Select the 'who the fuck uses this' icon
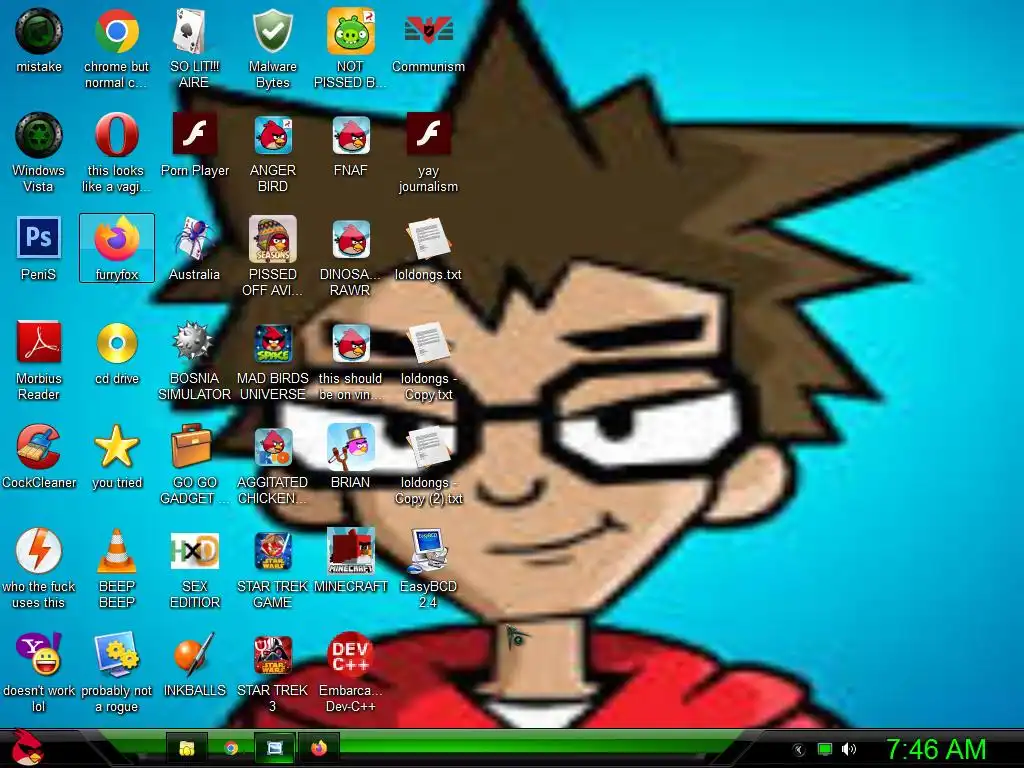The image size is (1024, 768). [39, 551]
